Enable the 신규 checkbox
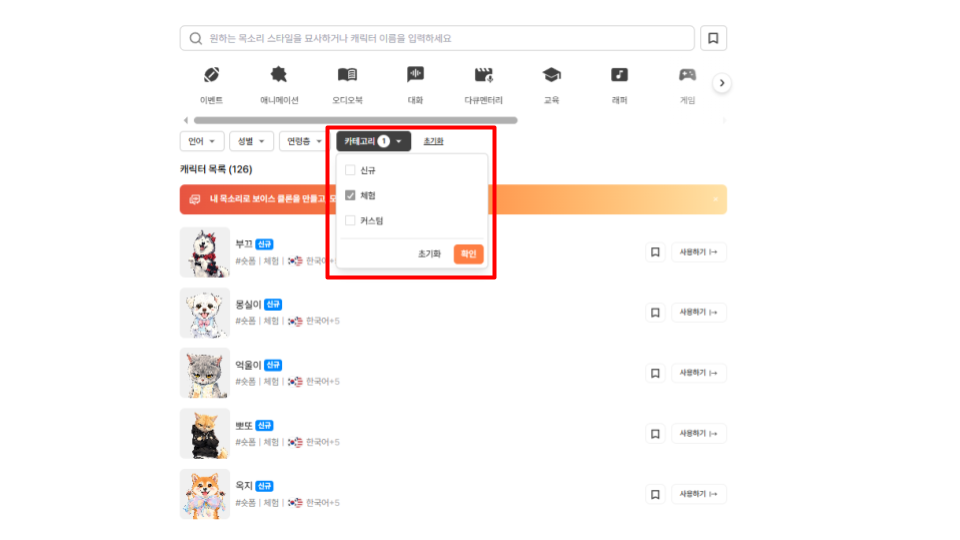The width and height of the screenshot is (960, 540). (350, 170)
